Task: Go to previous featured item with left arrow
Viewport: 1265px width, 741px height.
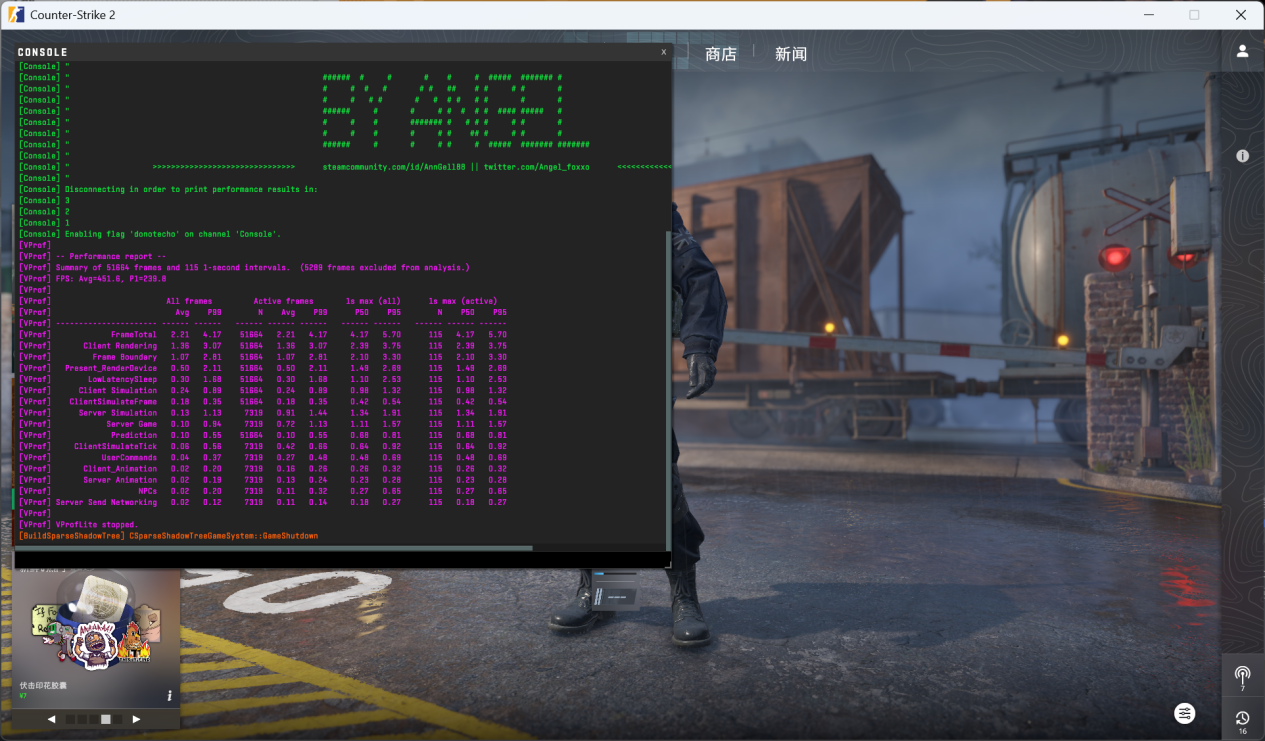Action: tap(52, 719)
